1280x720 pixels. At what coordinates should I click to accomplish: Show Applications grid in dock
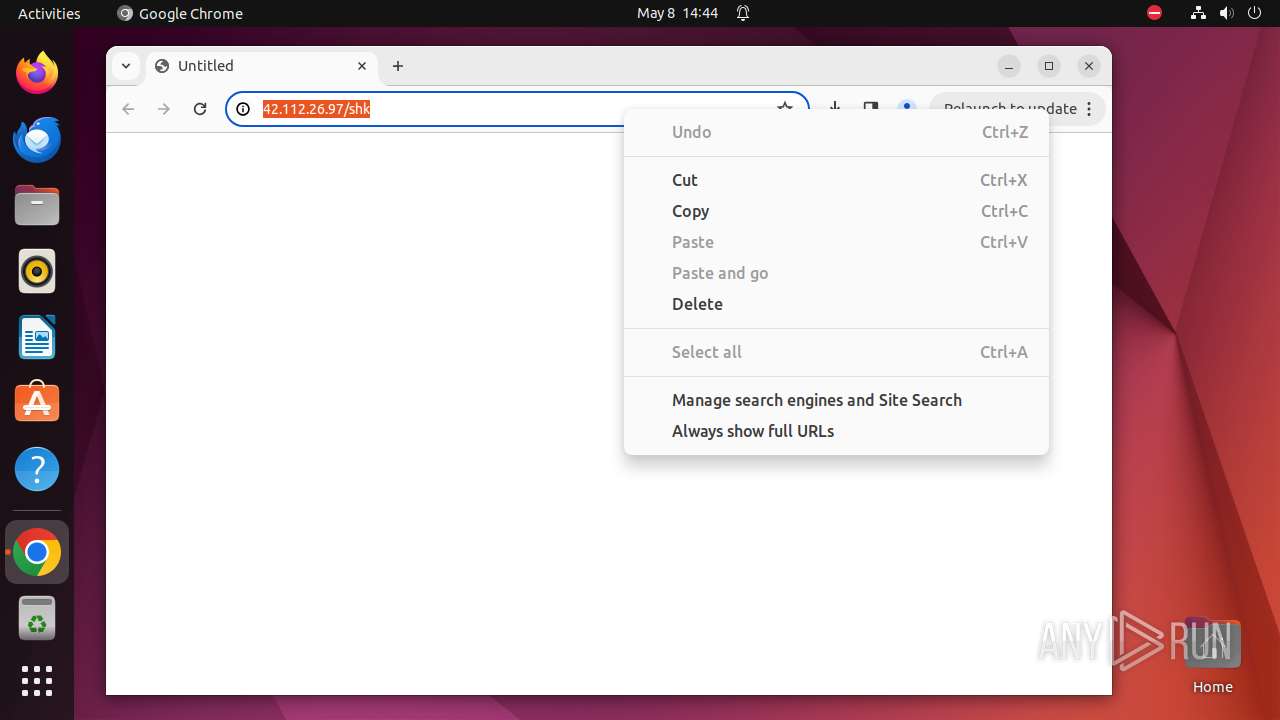click(x=37, y=681)
